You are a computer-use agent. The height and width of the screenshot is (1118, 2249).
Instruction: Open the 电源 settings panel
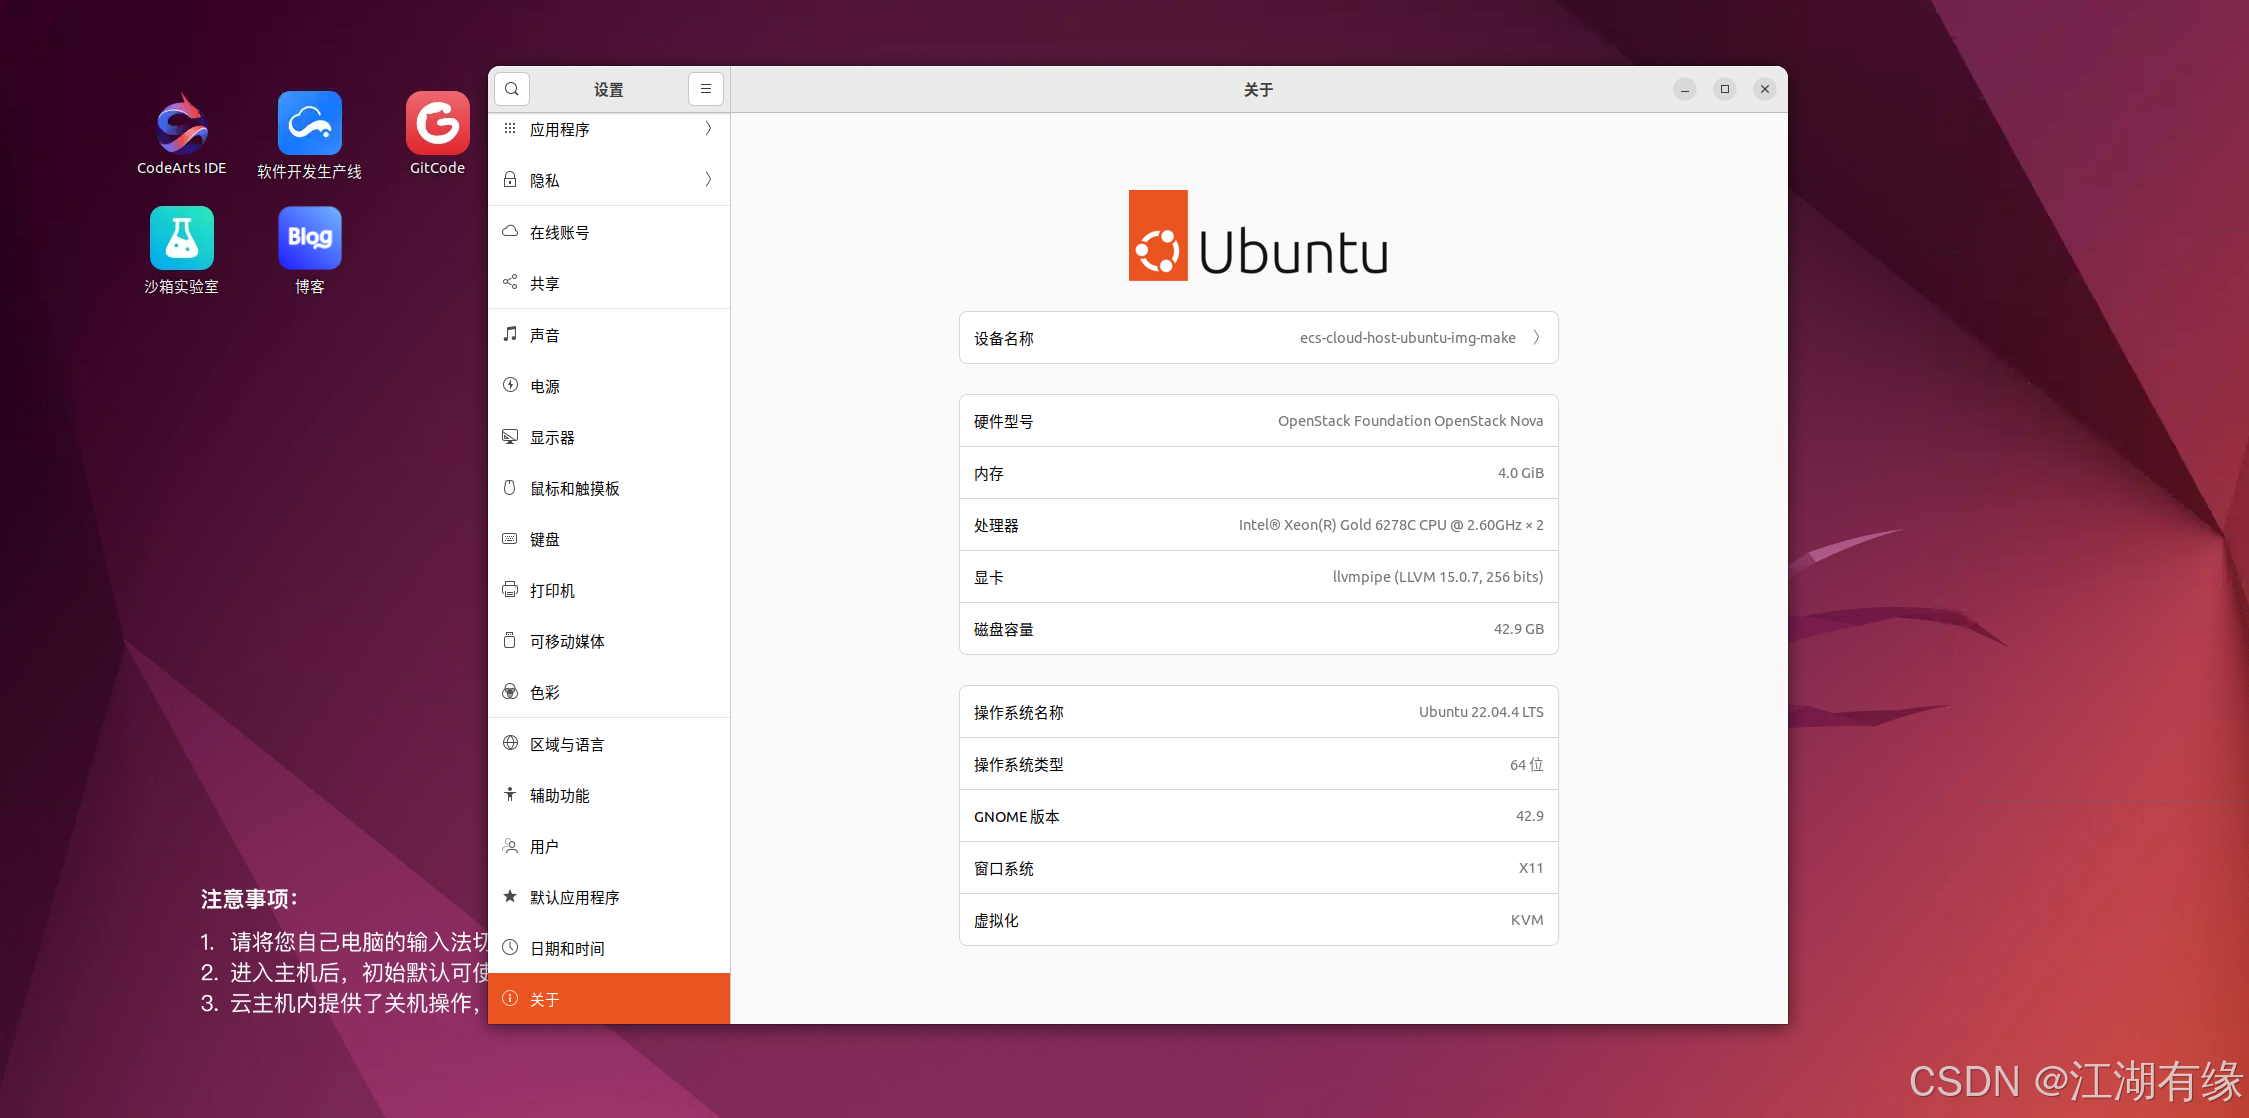pyautogui.click(x=609, y=386)
